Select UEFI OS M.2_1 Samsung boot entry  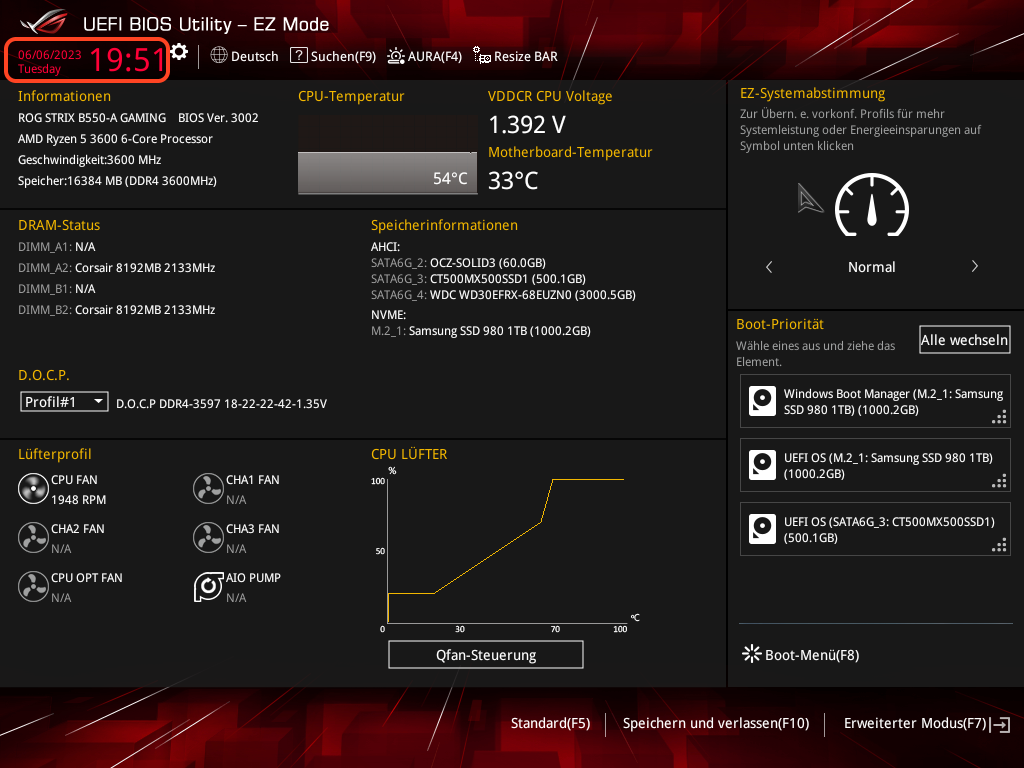(875, 465)
